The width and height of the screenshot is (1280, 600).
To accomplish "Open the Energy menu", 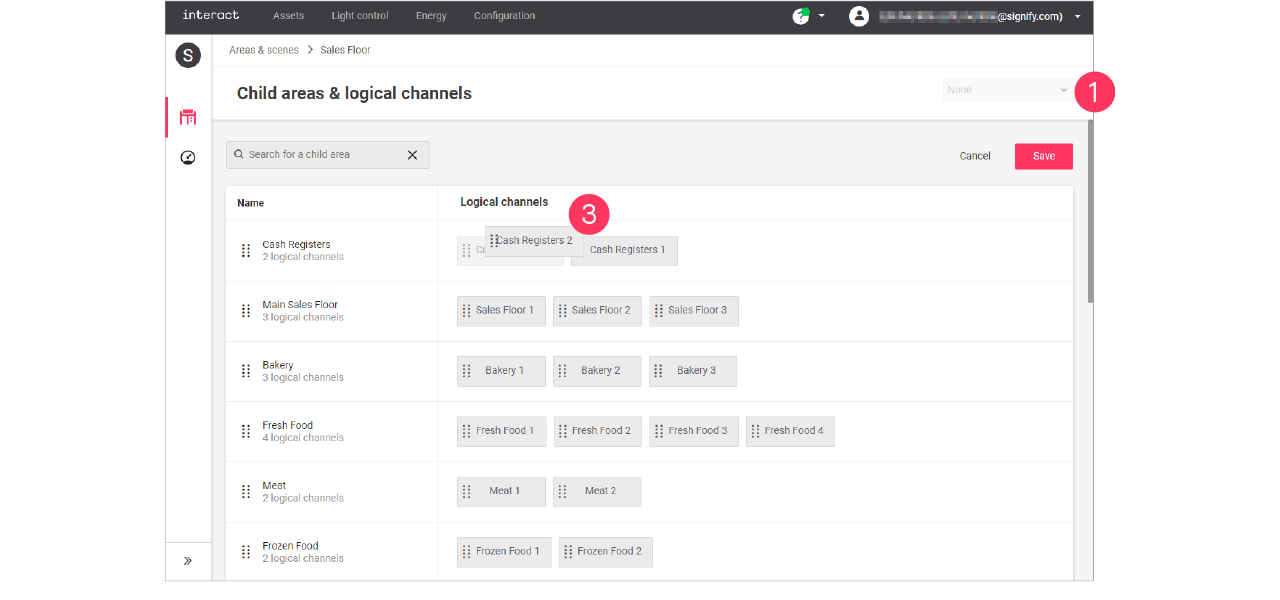I will click(x=431, y=16).
